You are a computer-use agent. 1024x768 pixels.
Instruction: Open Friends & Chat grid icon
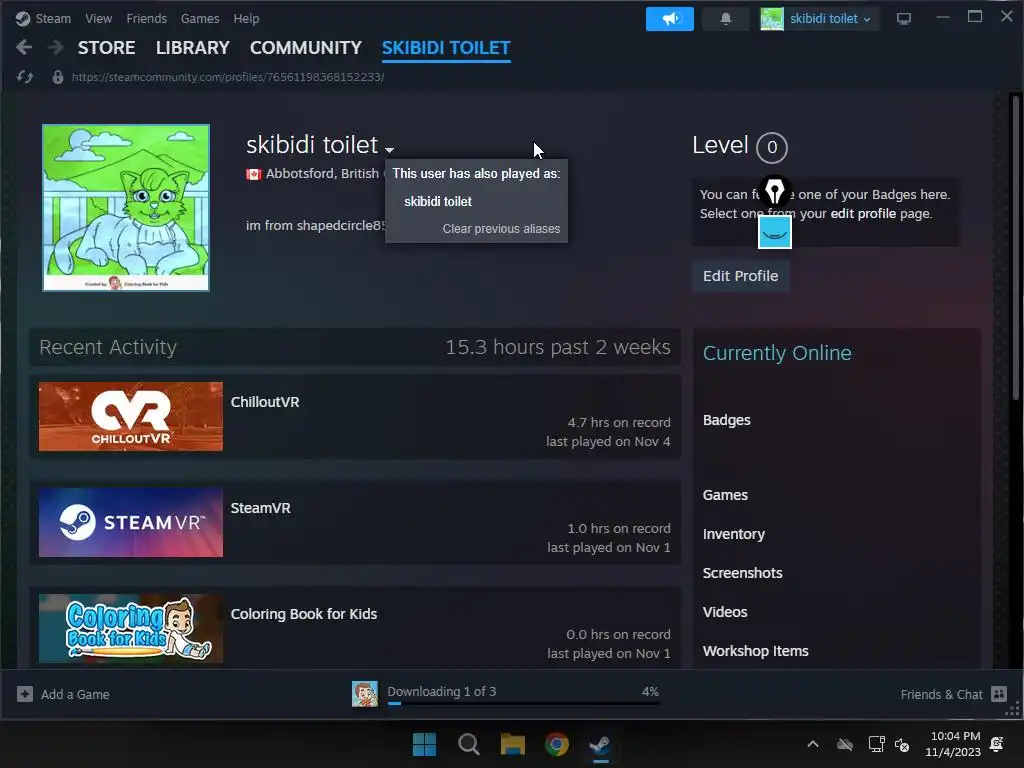pos(999,694)
